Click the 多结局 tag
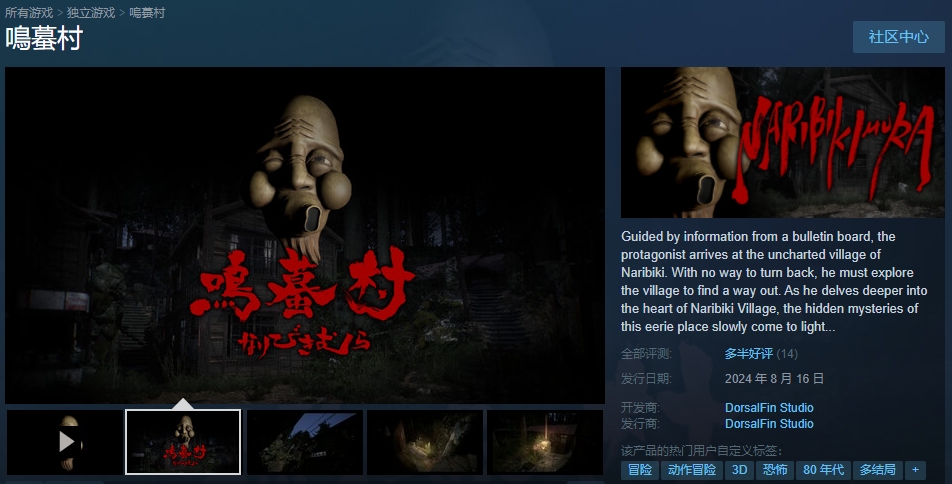Viewport: 952px width, 484px height. point(877,470)
